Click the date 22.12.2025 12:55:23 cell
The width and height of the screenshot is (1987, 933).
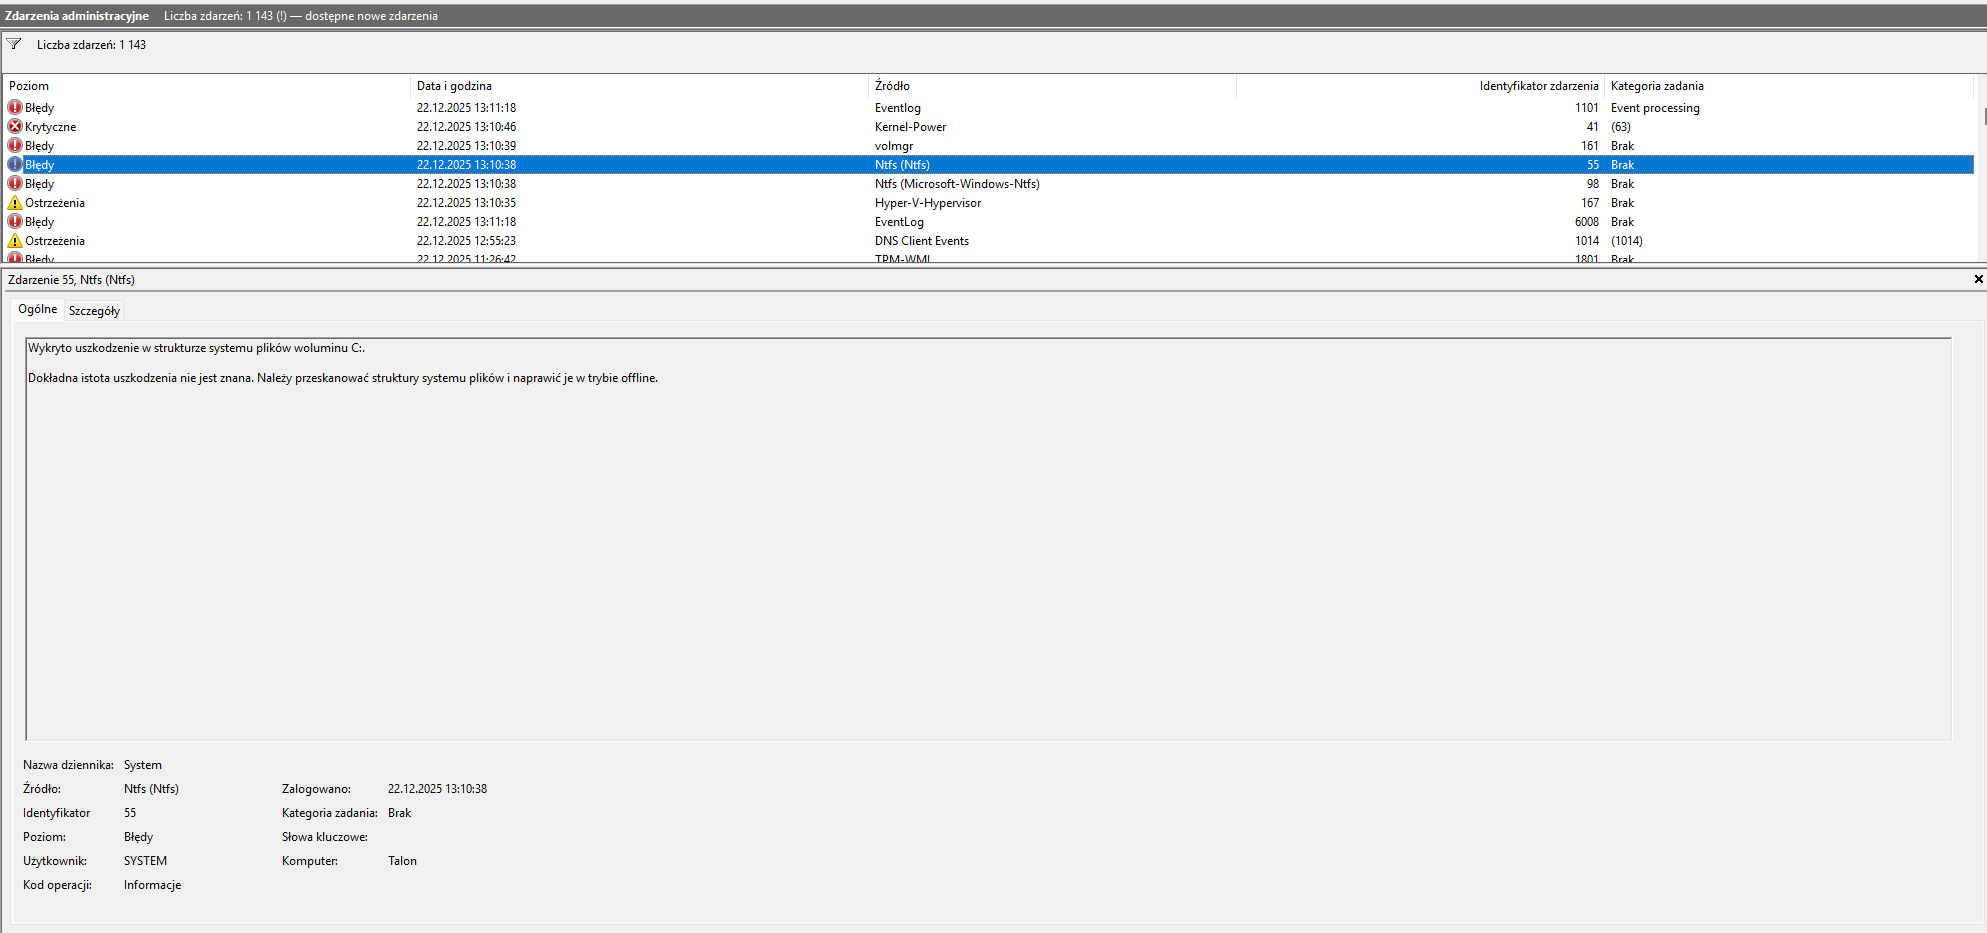pyautogui.click(x=466, y=241)
